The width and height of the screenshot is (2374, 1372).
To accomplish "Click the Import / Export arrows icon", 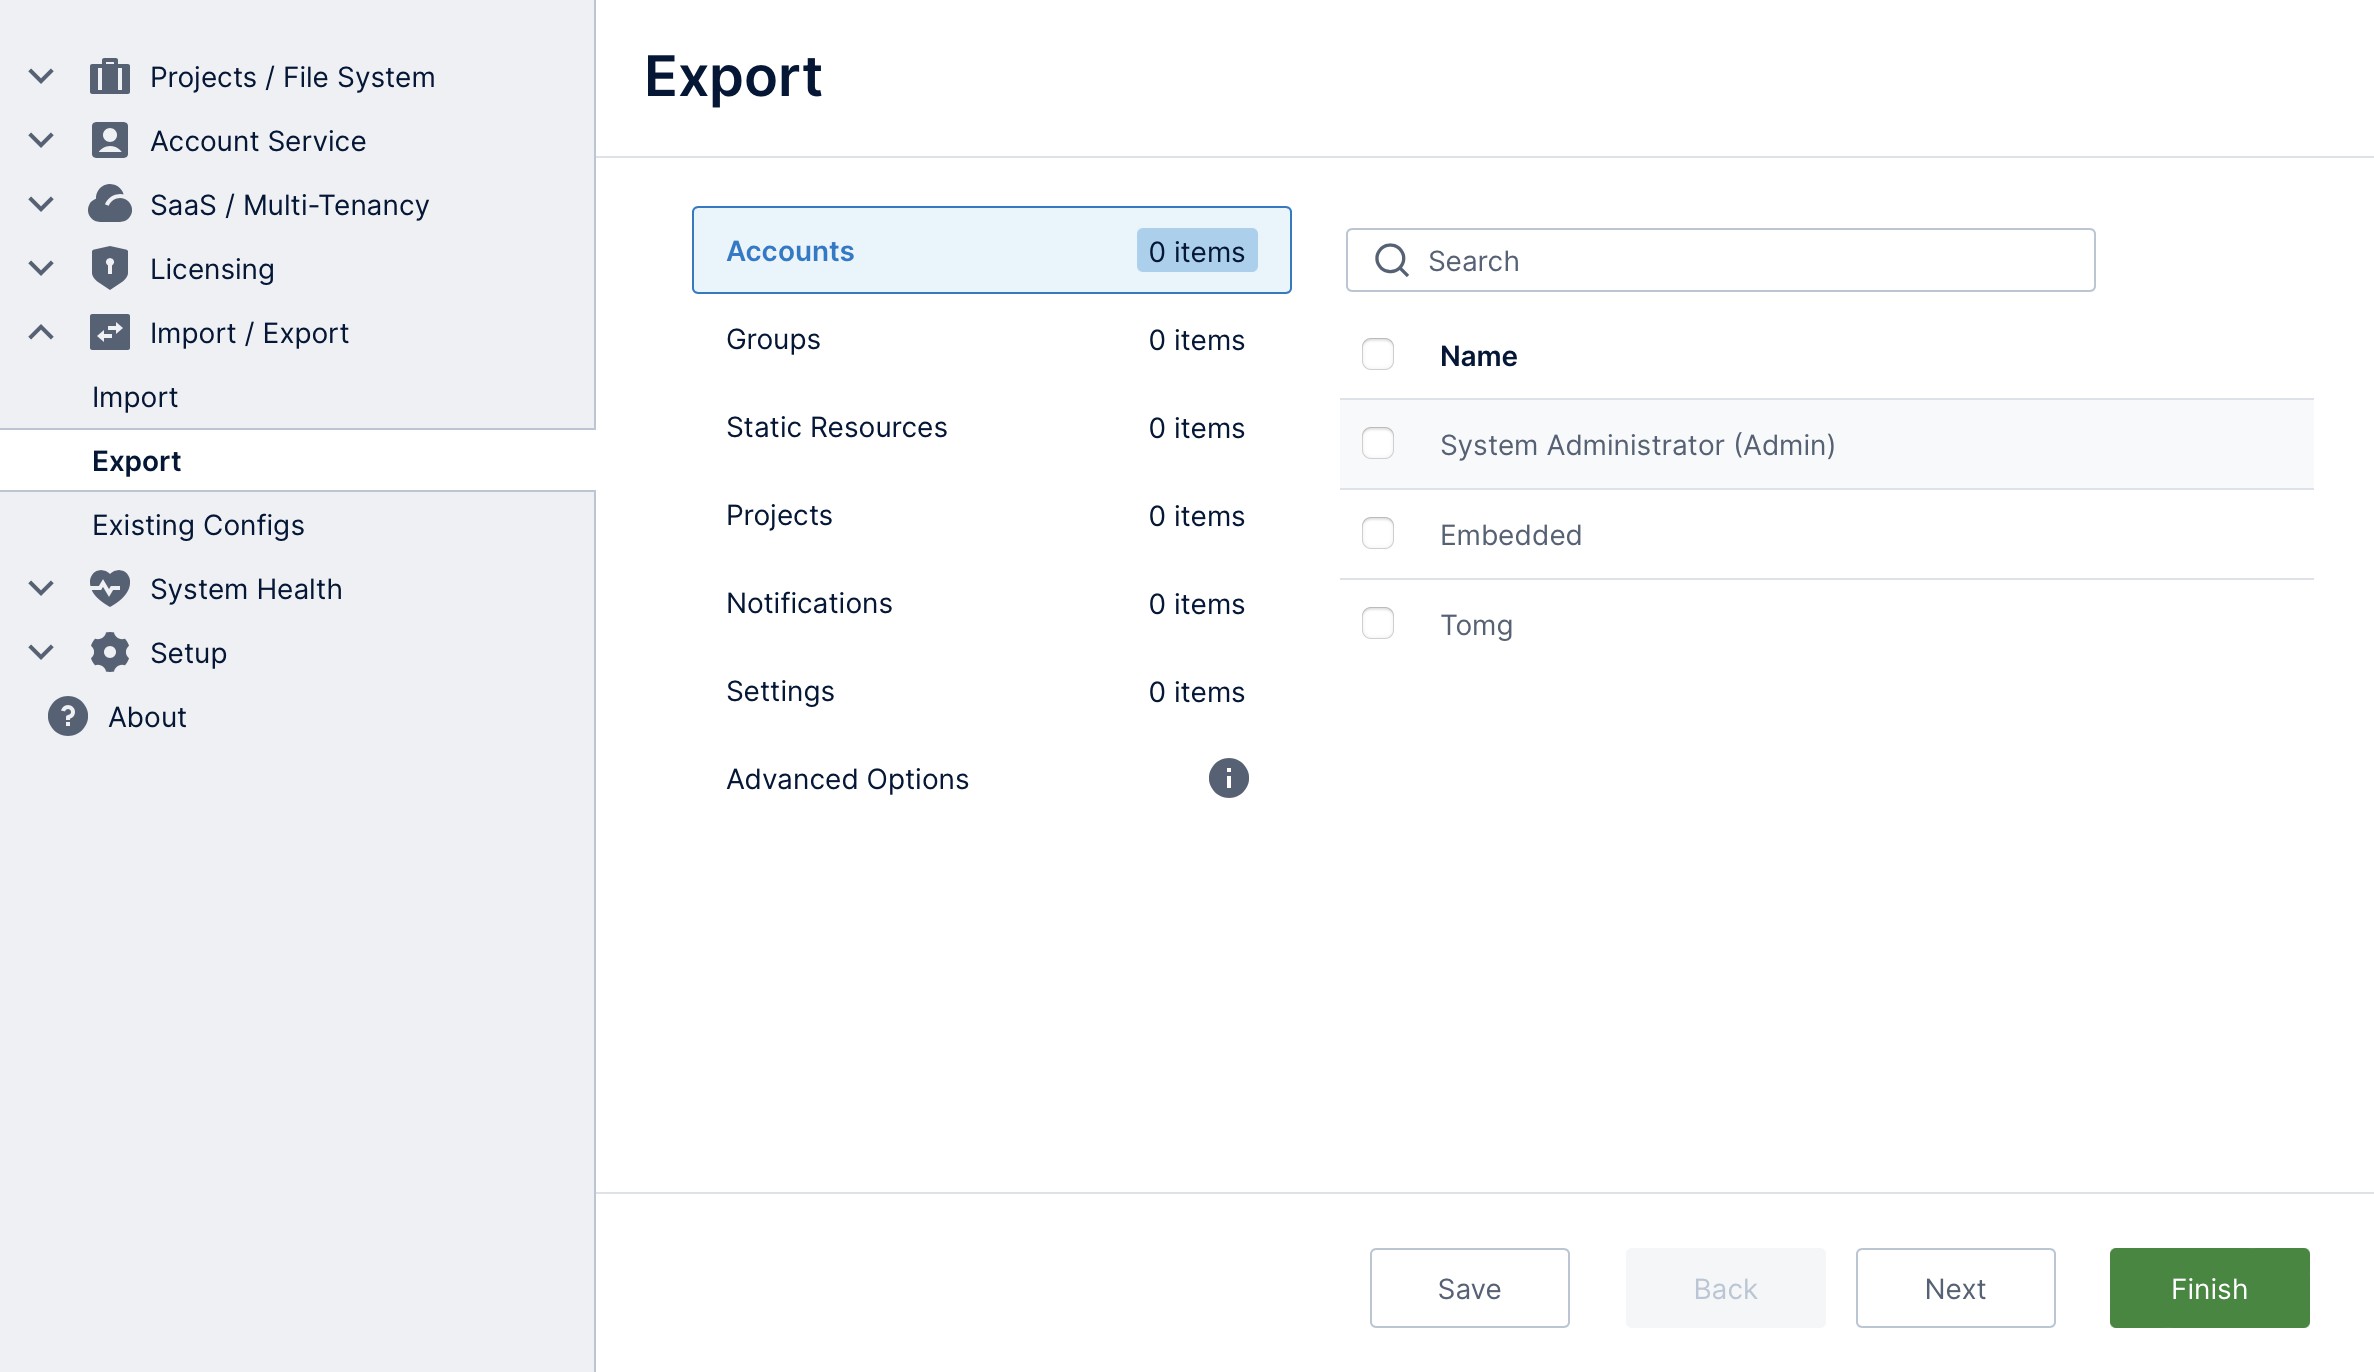I will [x=110, y=332].
